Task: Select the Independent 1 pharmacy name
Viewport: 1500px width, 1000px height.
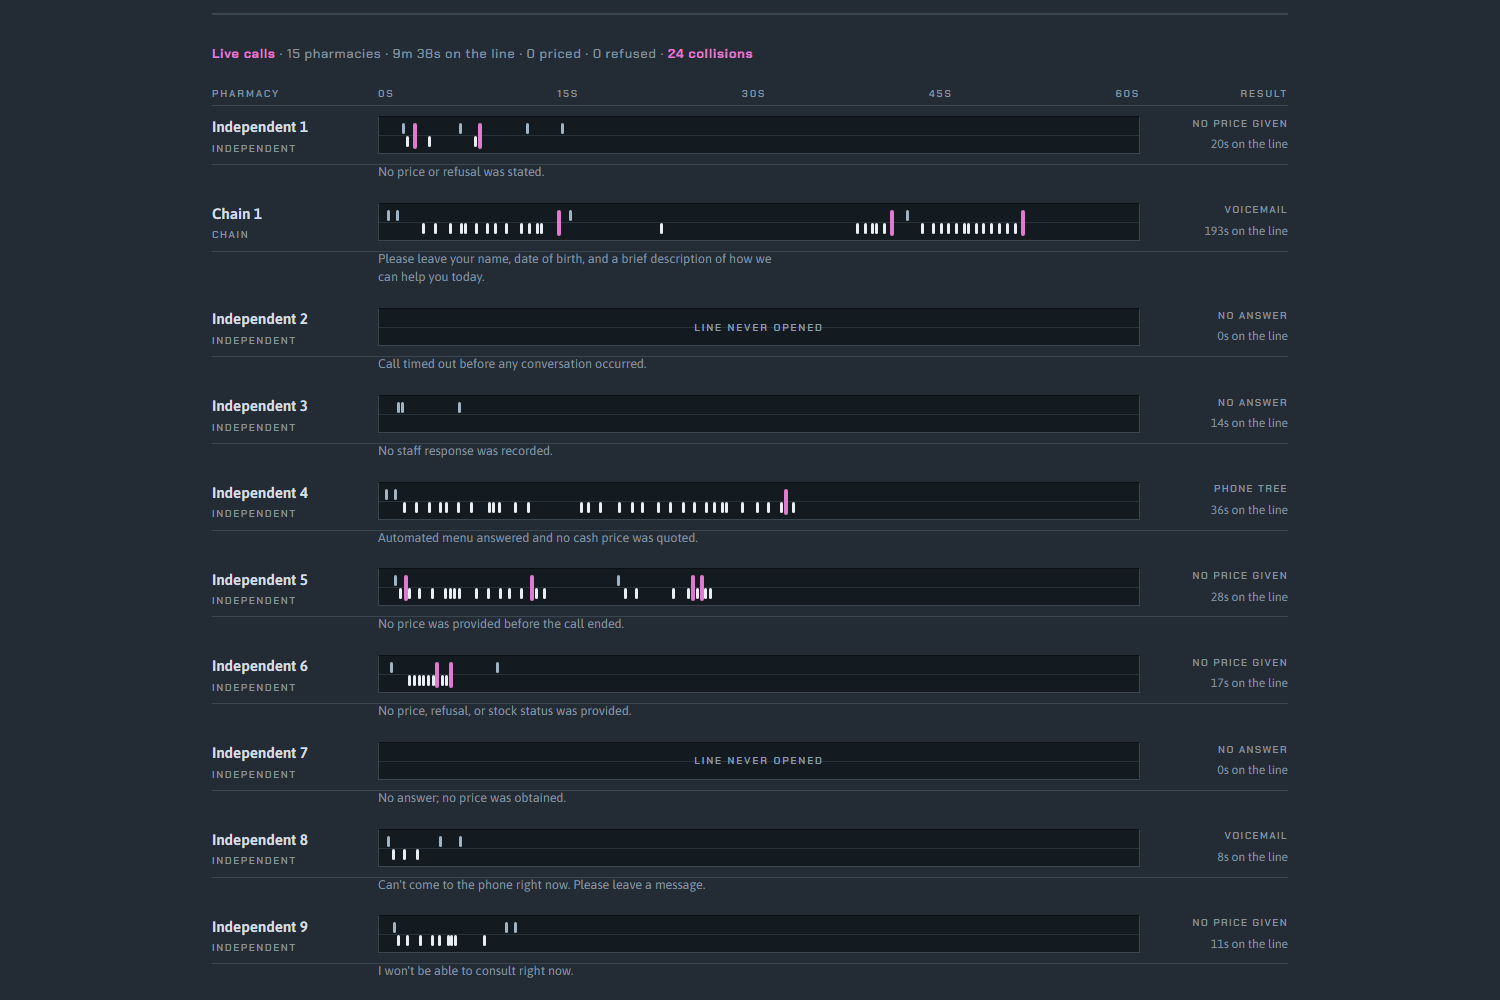Action: click(x=260, y=127)
